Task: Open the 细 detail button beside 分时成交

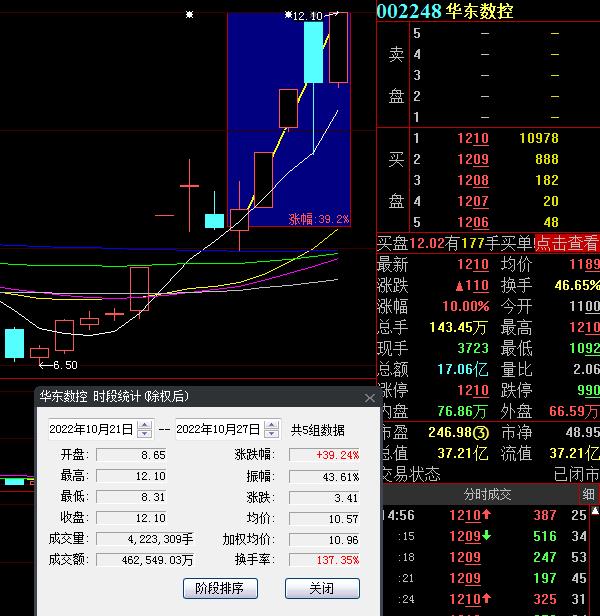Action: (589, 494)
